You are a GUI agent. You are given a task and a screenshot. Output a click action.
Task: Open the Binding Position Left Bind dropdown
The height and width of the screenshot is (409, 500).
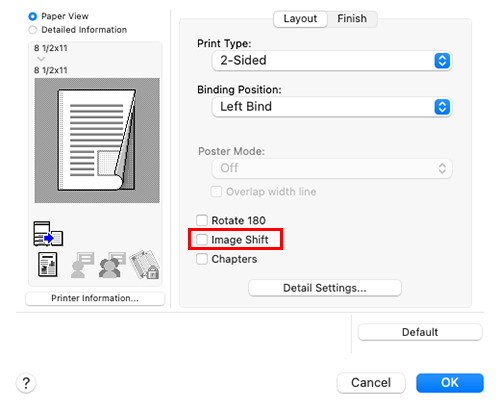332,107
